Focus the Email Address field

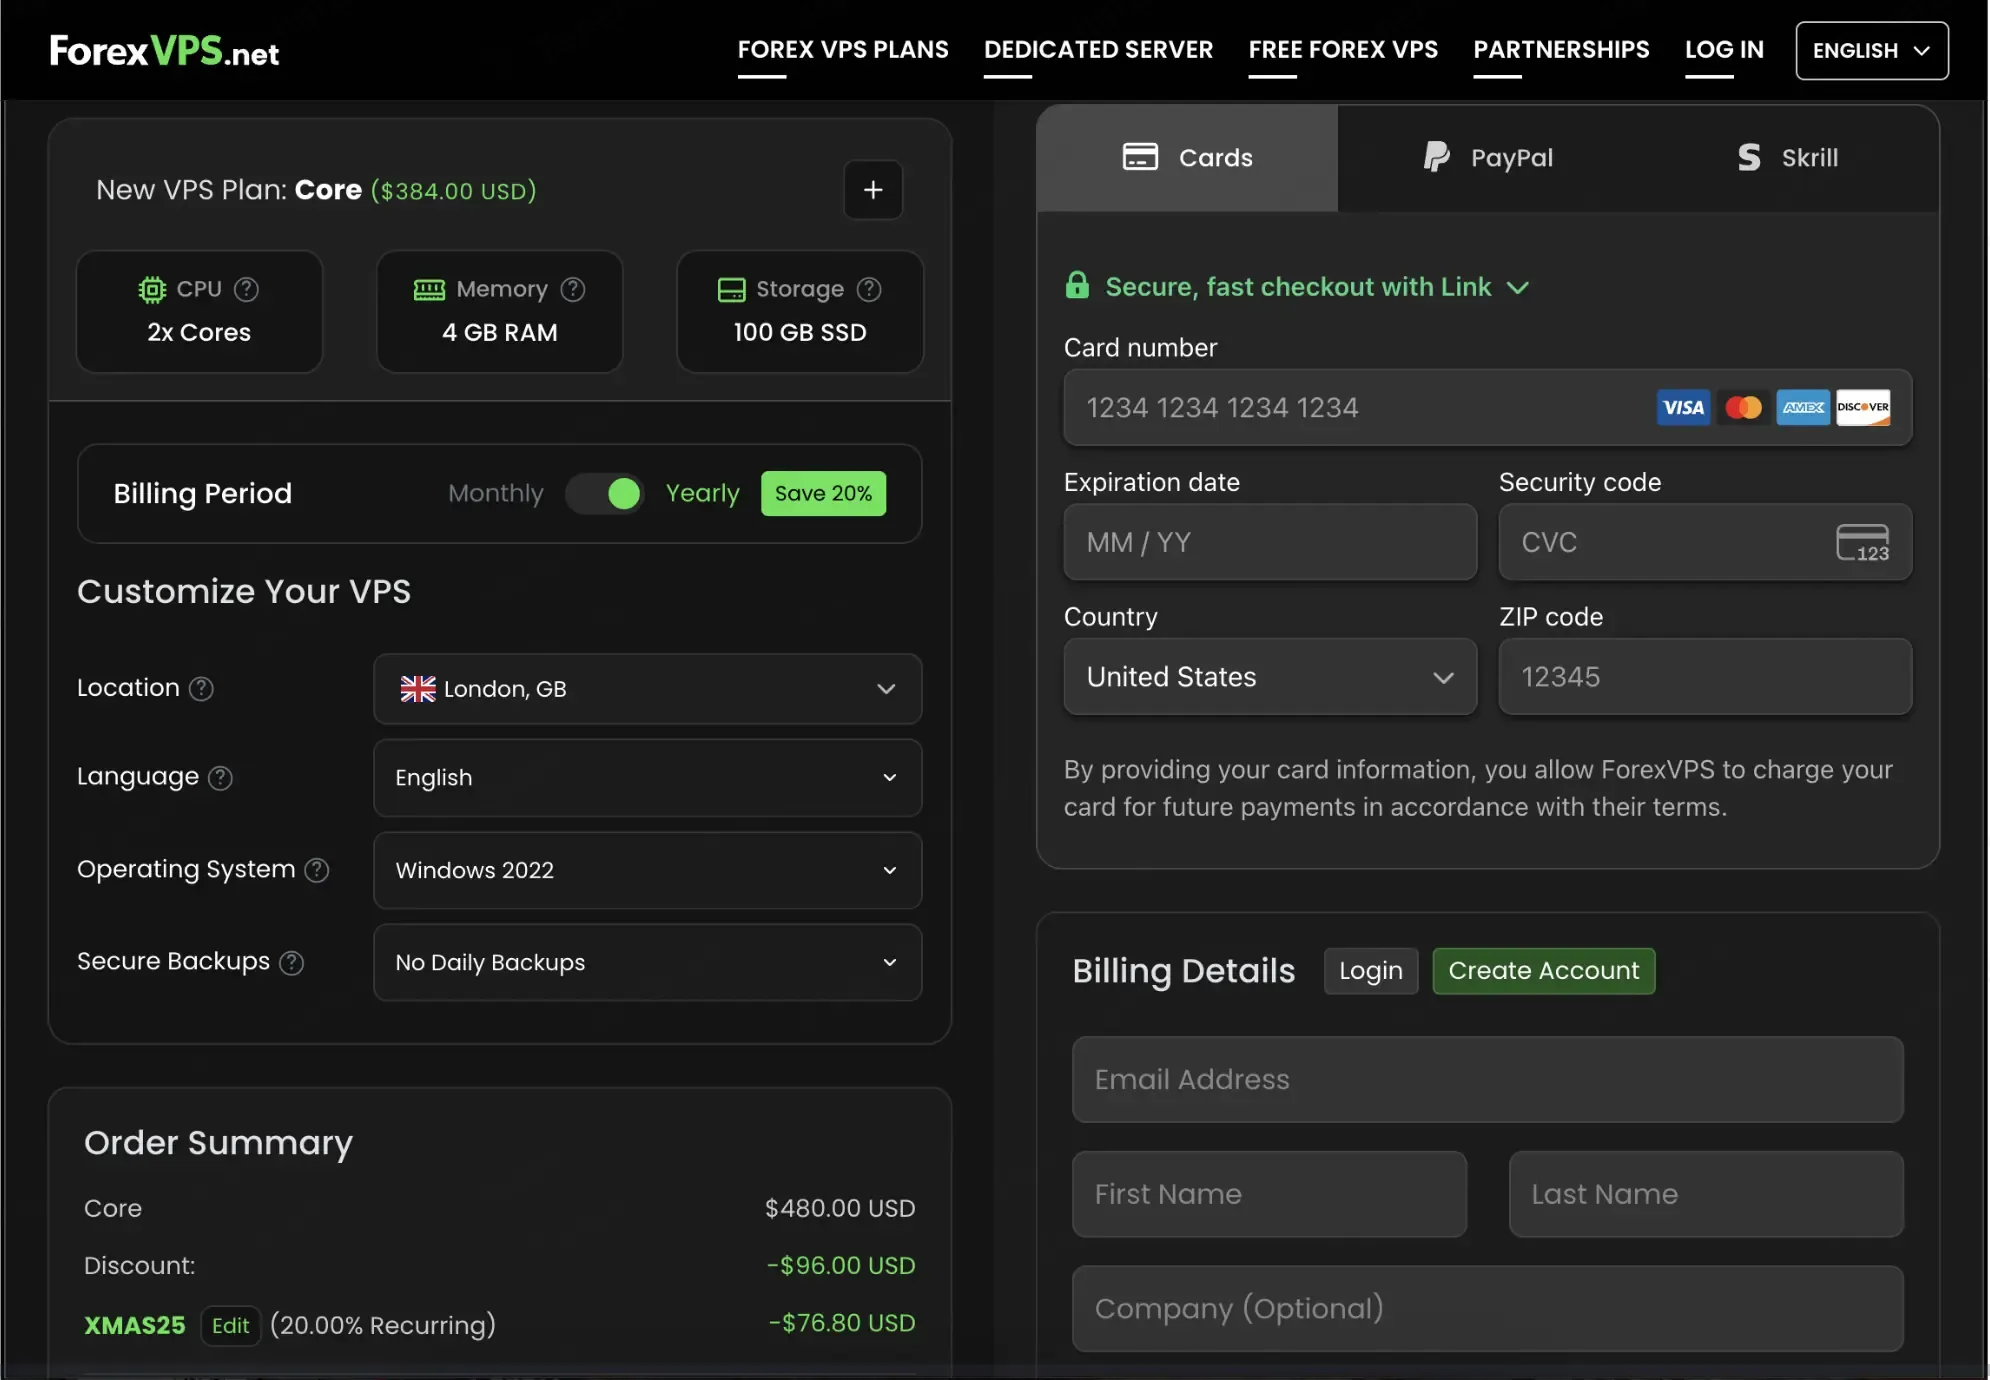(1488, 1080)
